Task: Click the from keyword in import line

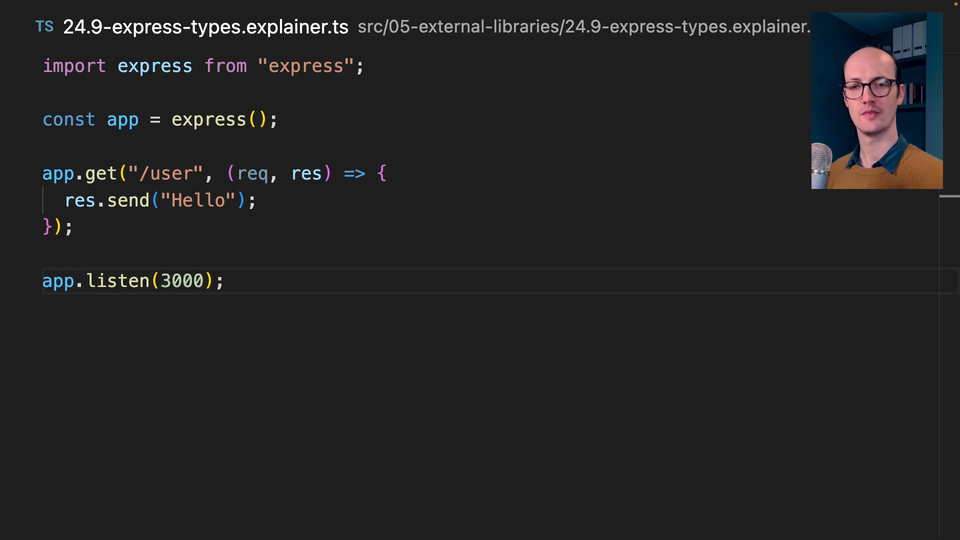Action: pos(225,66)
